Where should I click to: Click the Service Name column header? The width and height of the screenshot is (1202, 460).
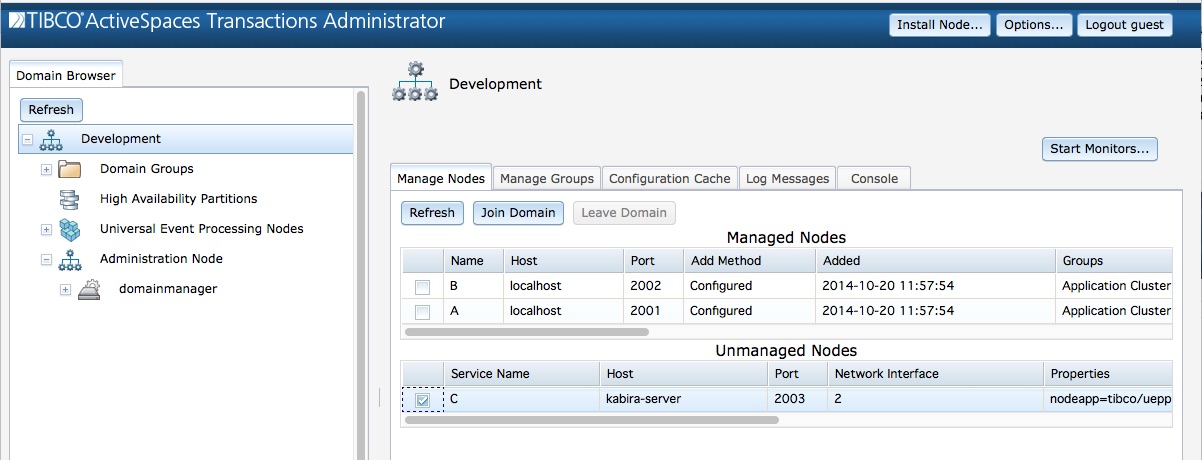click(521, 373)
